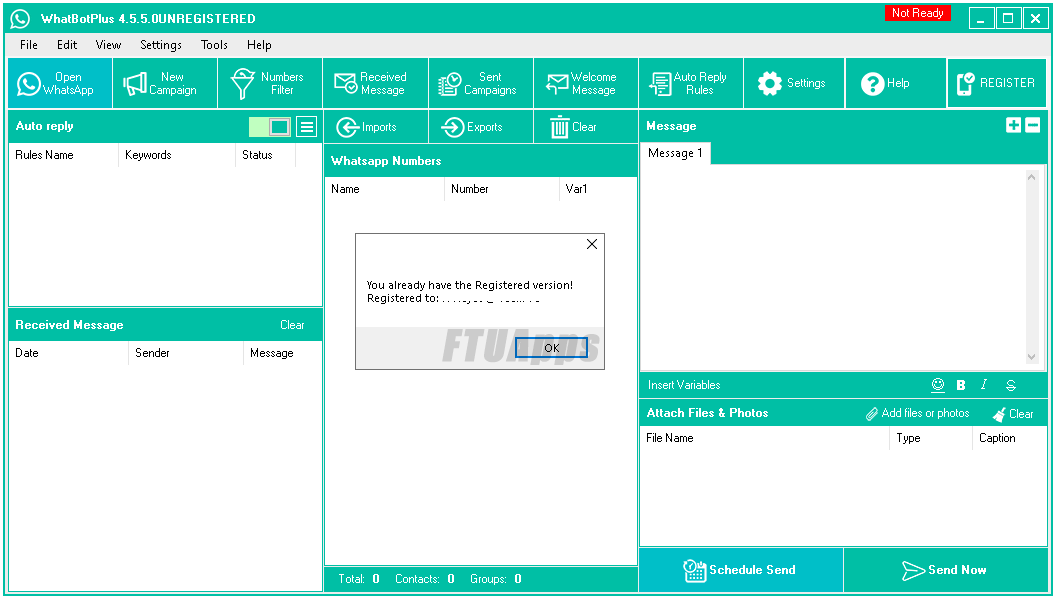Sort by Status column header
The image size is (1056, 599).
(x=265, y=155)
